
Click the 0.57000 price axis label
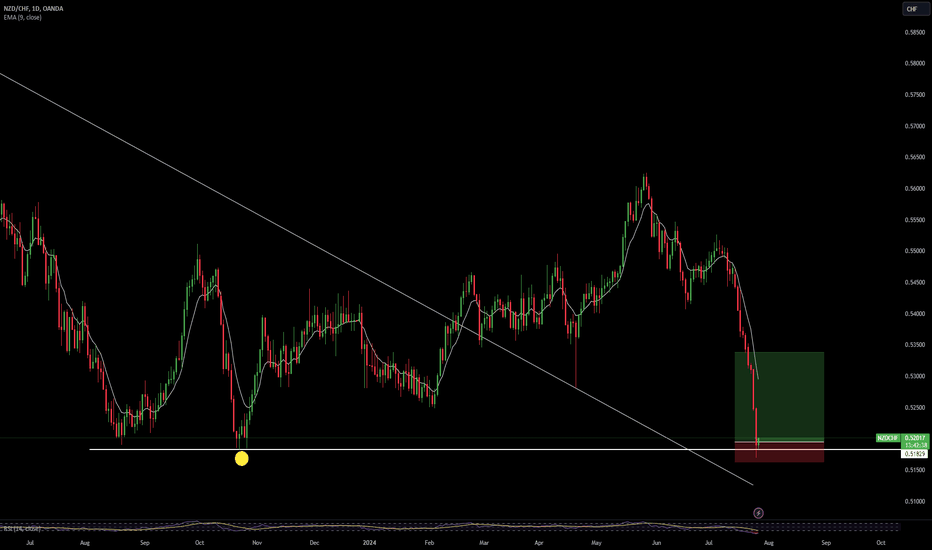coord(914,126)
